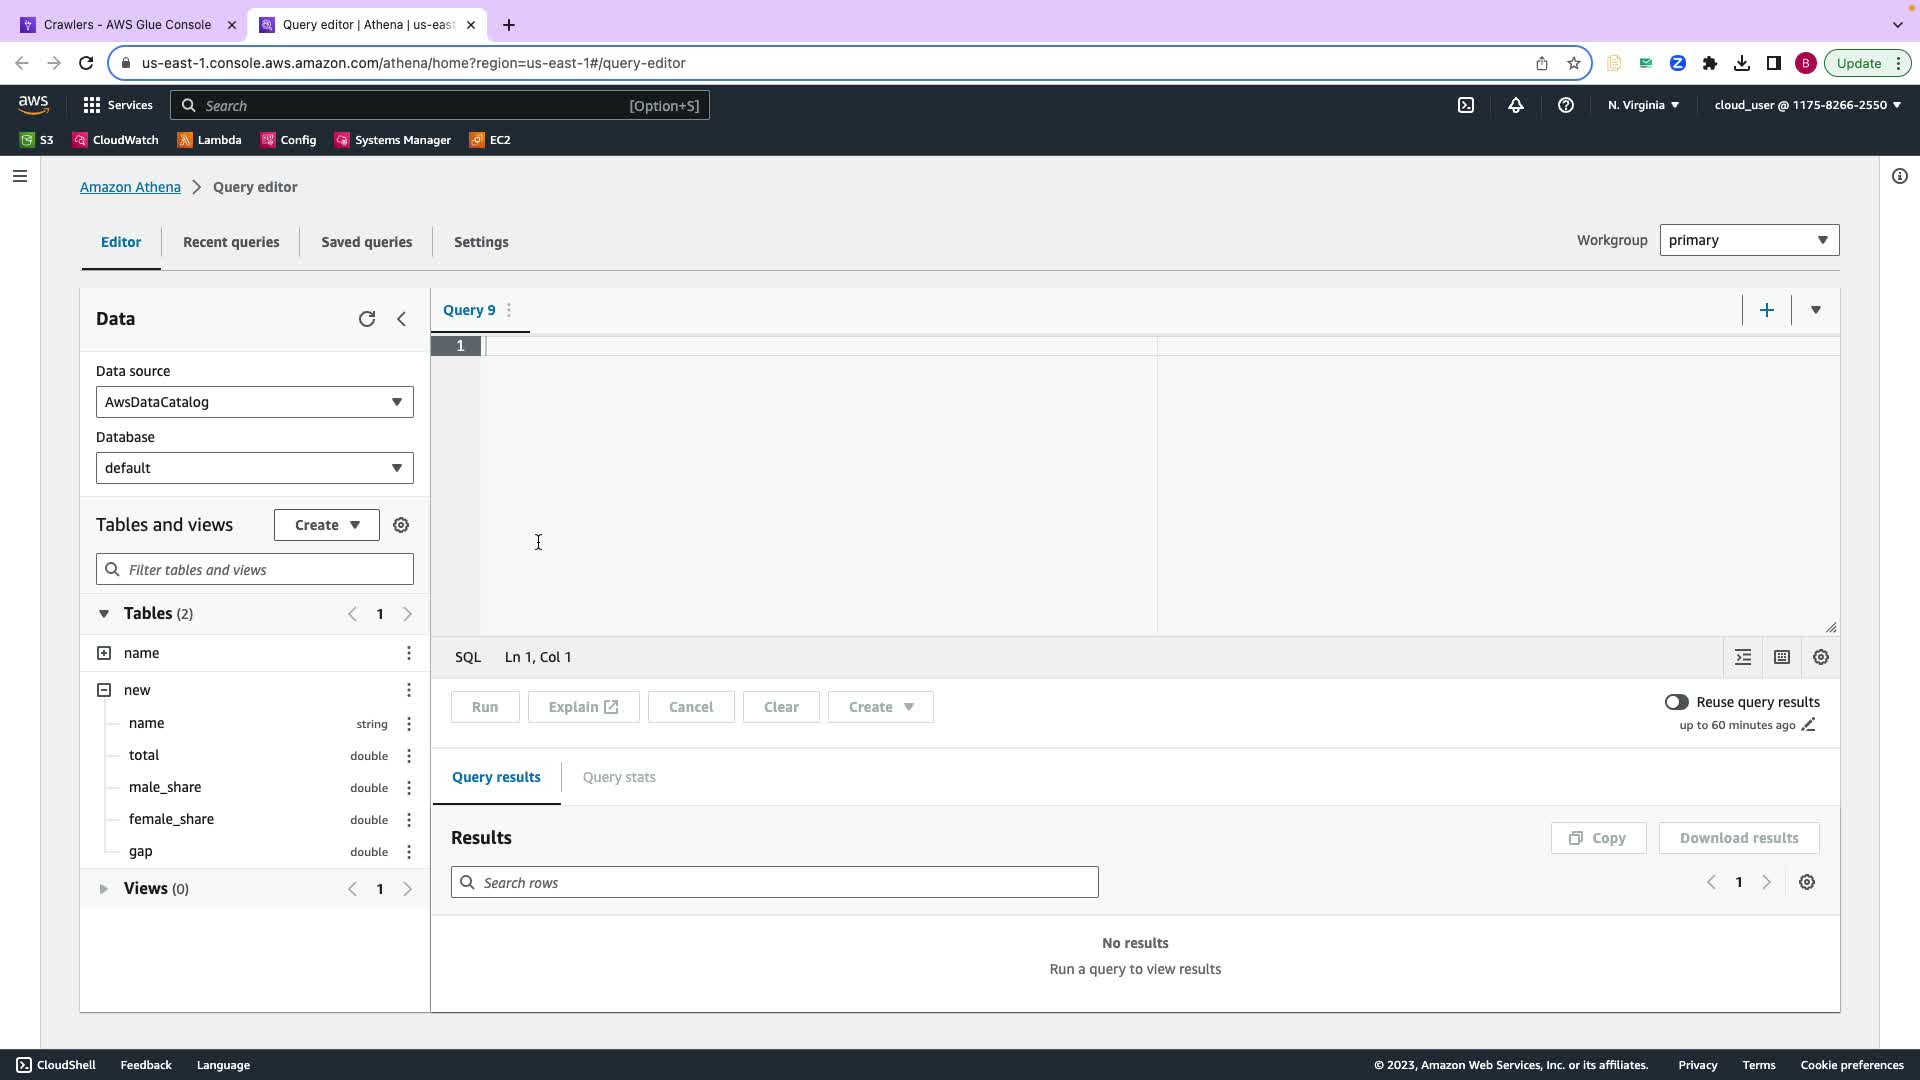This screenshot has height=1080, width=1920.
Task: Open Tables and views settings gear
Action: click(x=401, y=525)
